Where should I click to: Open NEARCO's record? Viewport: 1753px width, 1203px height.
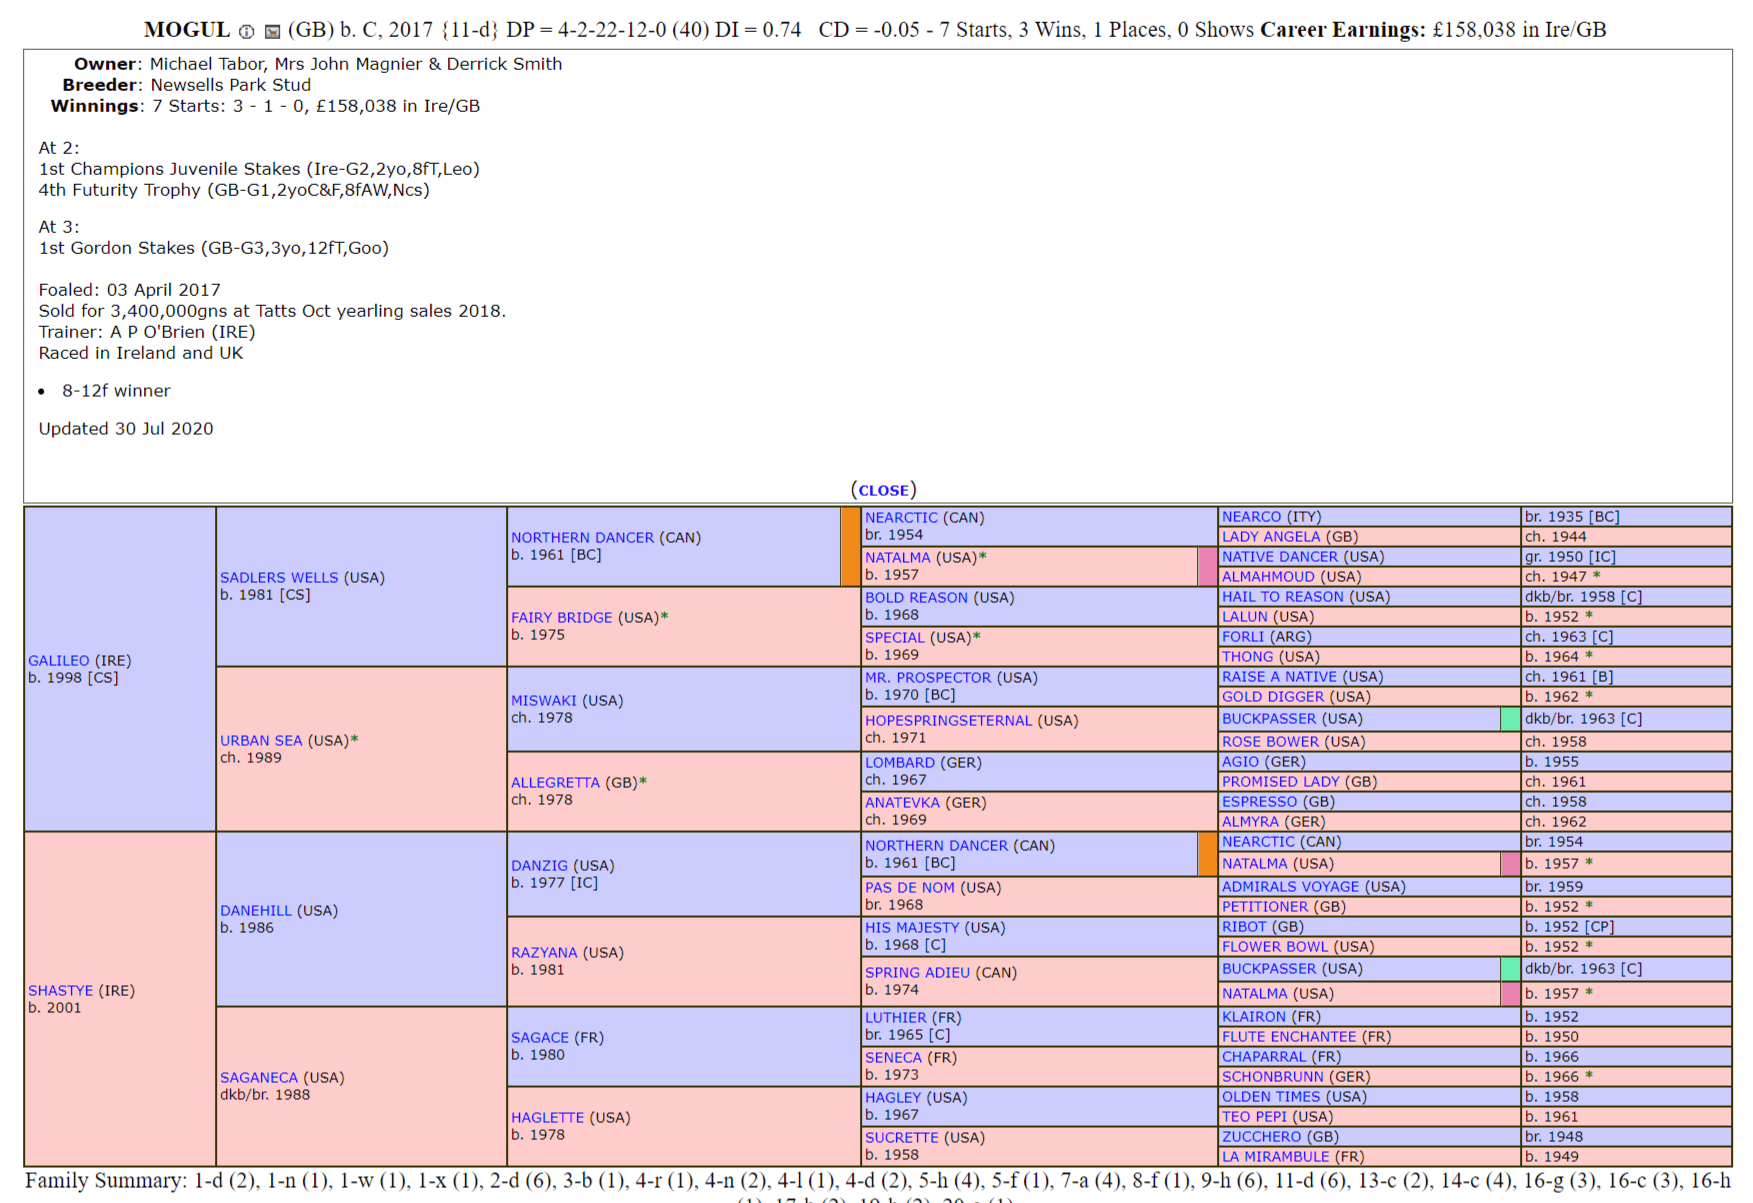pos(1251,516)
